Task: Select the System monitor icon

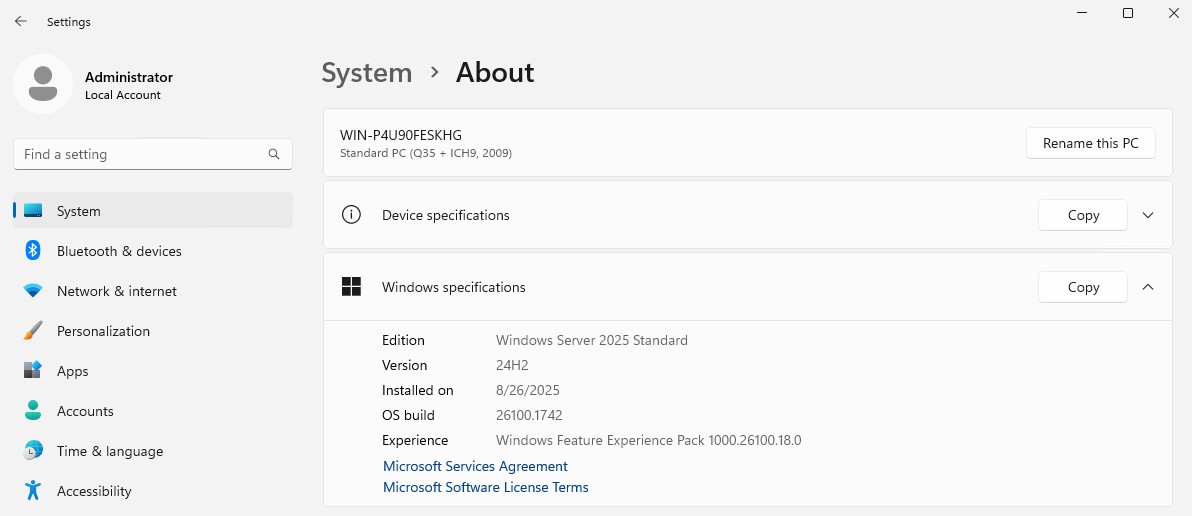Action: click(x=33, y=211)
